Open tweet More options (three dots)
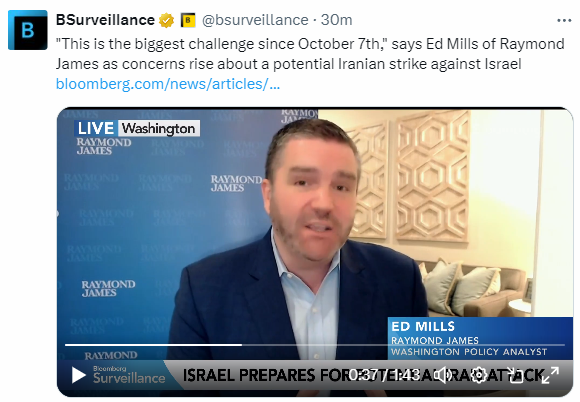This screenshot has width=580, height=402. (564, 20)
